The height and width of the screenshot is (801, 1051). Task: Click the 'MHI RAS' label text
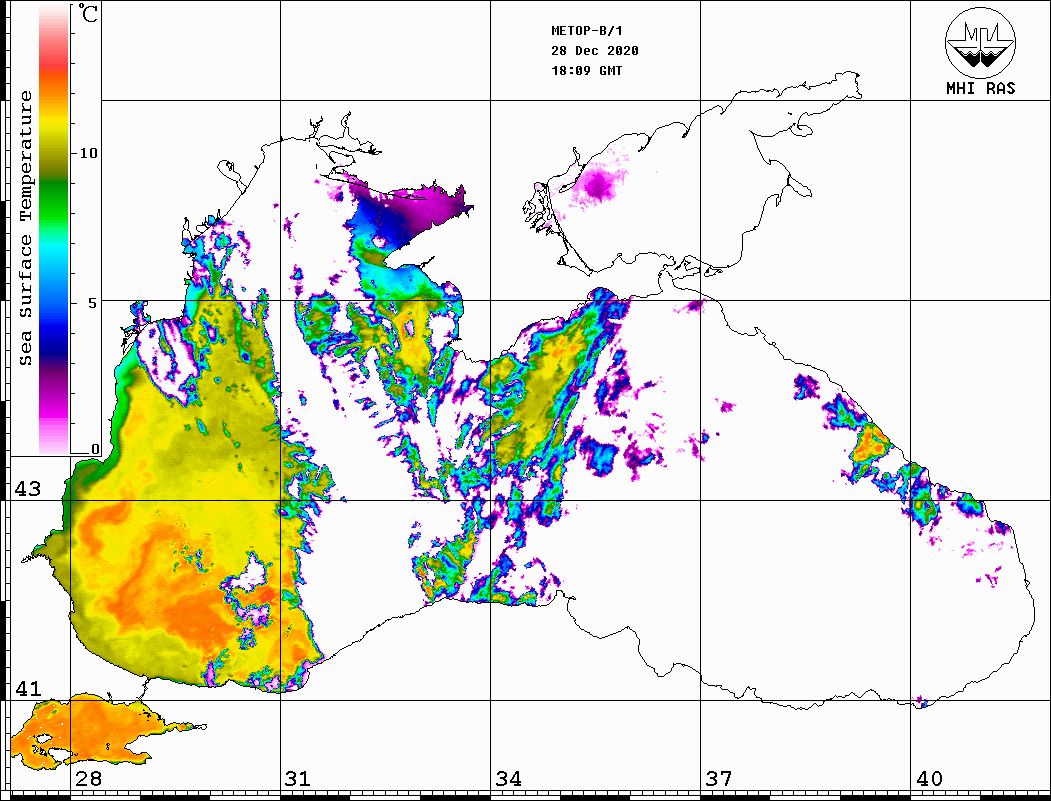[980, 88]
